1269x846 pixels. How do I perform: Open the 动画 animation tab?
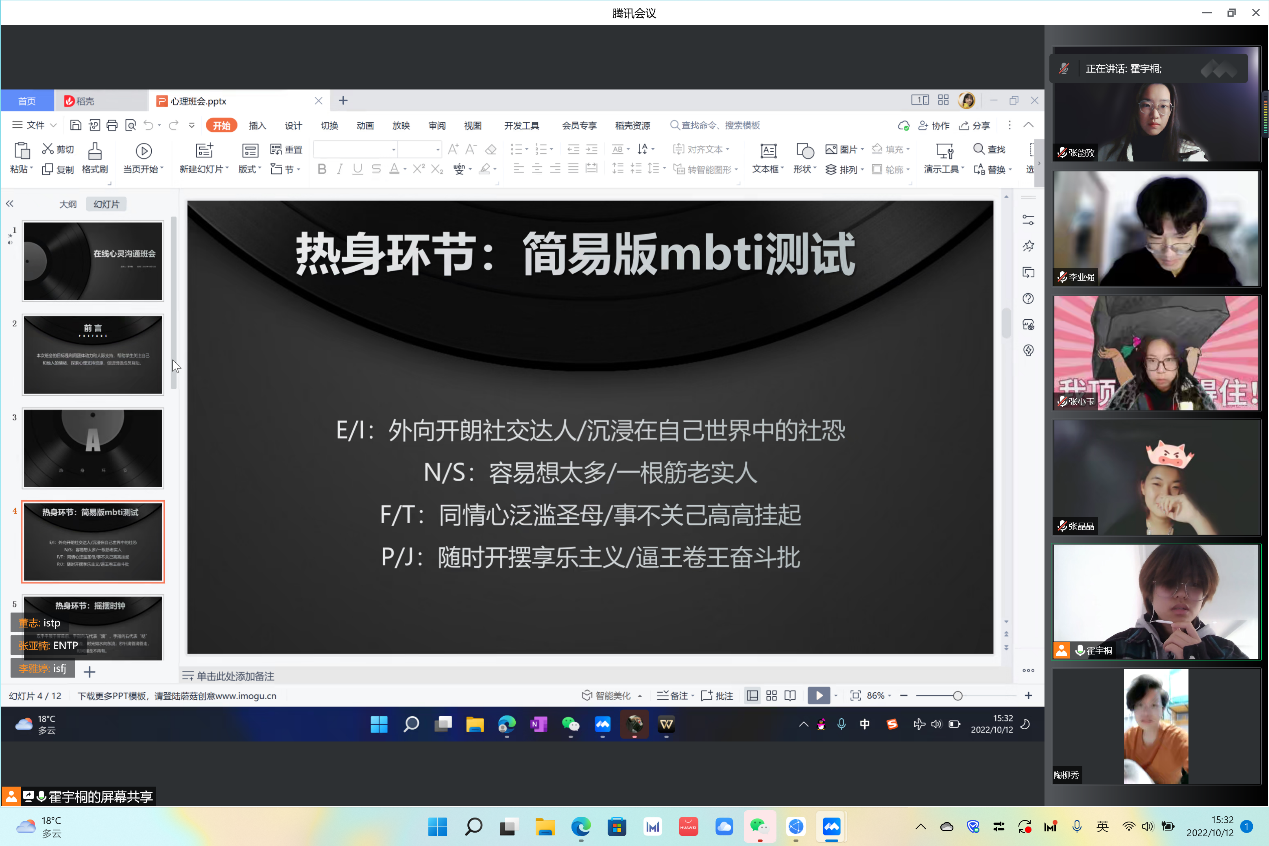pyautogui.click(x=365, y=126)
